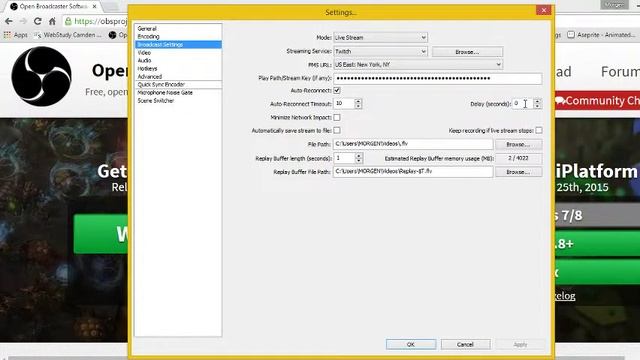Click the File Path text field
The image size is (640, 360).
(413, 144)
